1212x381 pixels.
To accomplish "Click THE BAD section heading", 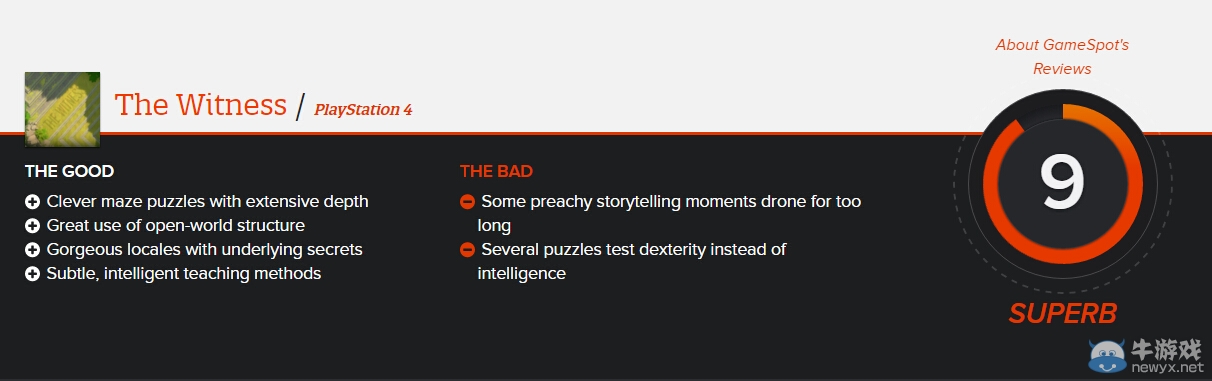I will pos(496,171).
